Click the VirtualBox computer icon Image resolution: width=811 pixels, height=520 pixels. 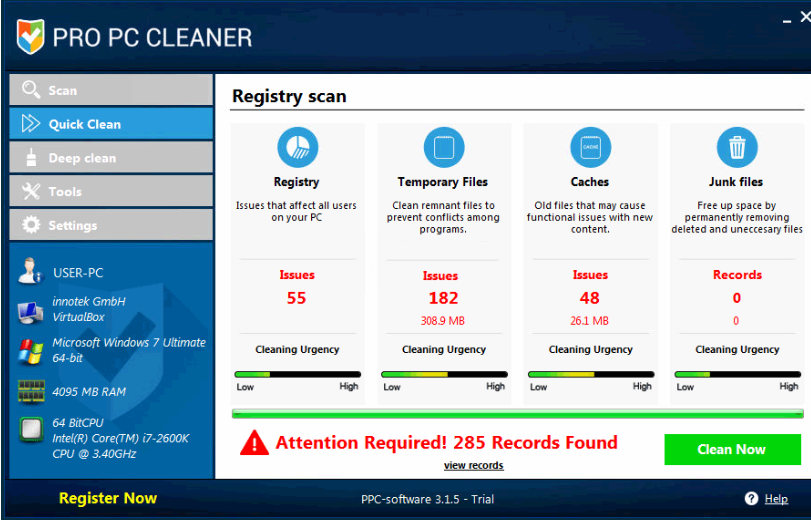point(31,312)
